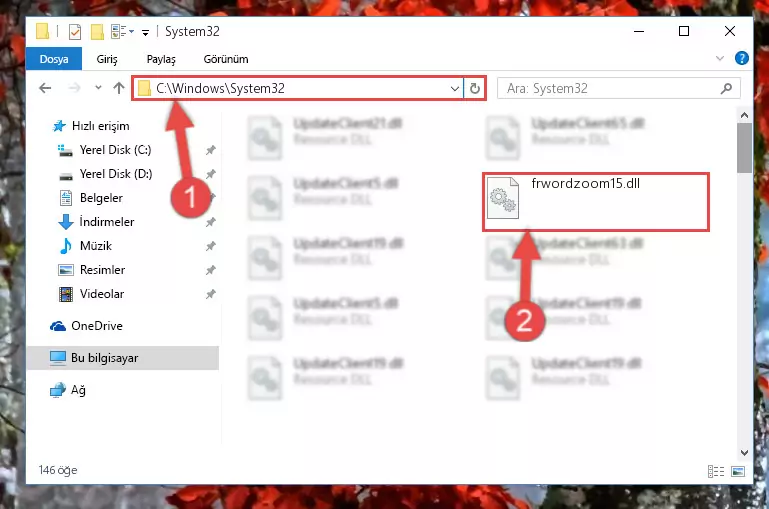Viewport: 769px width, 509px height.
Task: Click the pin icon next to Videolar
Action: coord(210,294)
